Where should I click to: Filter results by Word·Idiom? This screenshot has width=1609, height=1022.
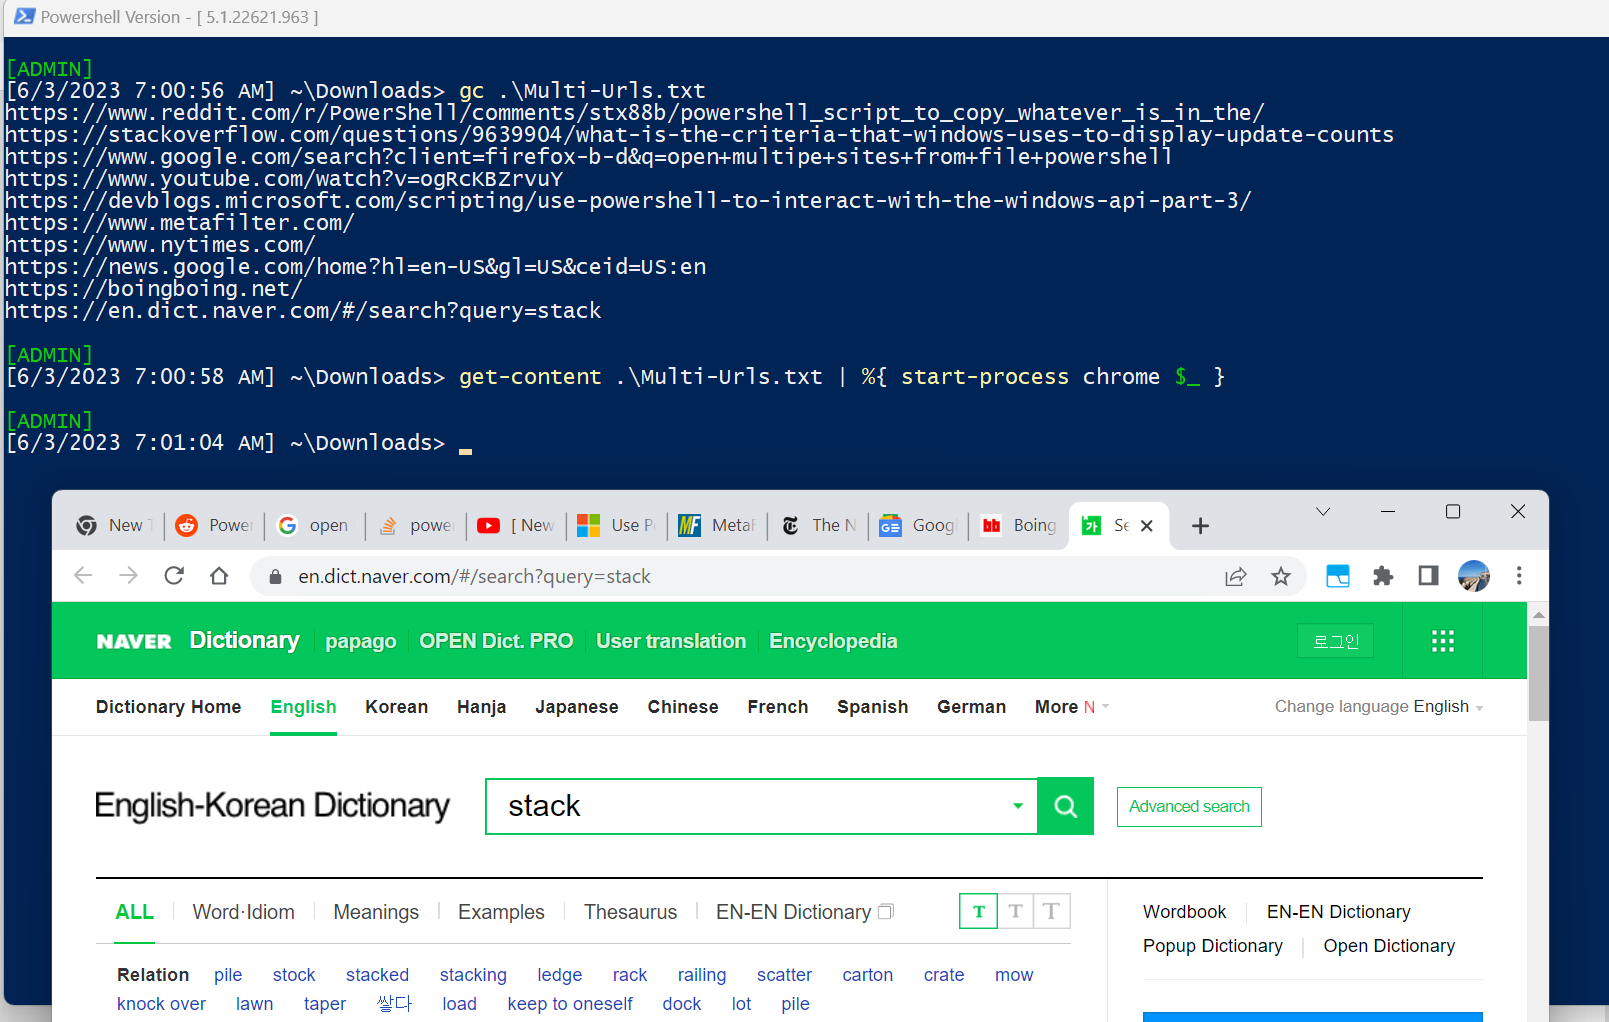click(244, 912)
